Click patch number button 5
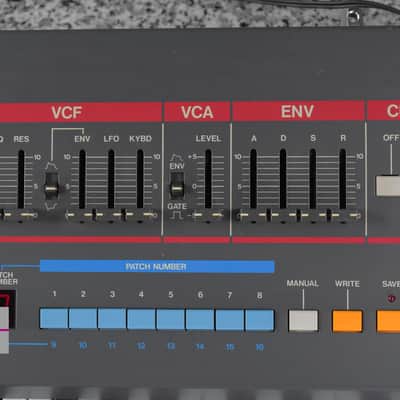This screenshot has height=400, width=400. pyautogui.click(x=171, y=319)
